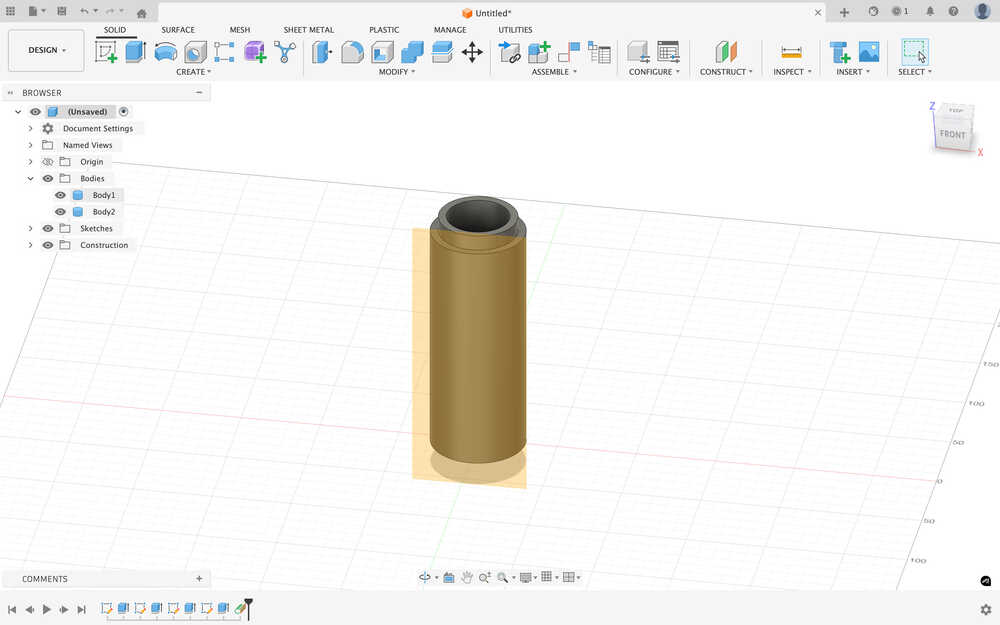This screenshot has height=625, width=1000.
Task: Click the FRONT face of the ViewCube
Action: pyautogui.click(x=952, y=134)
